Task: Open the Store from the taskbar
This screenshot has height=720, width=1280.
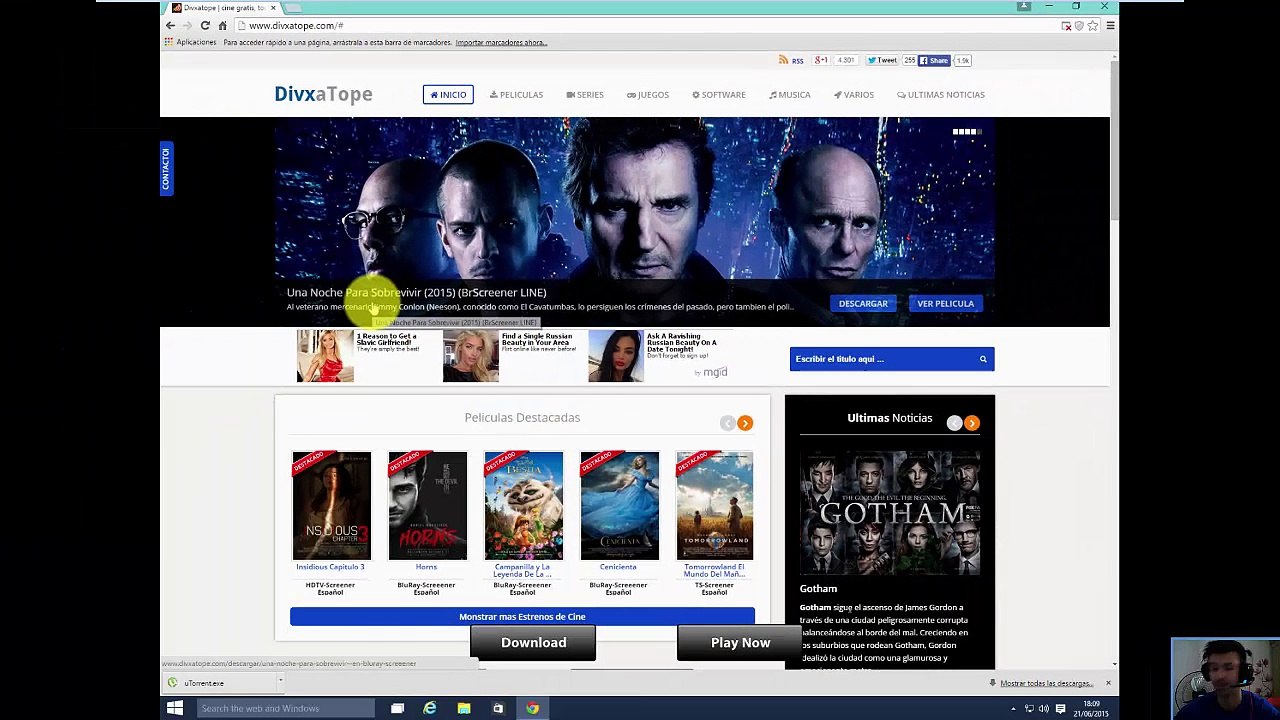Action: point(498,708)
